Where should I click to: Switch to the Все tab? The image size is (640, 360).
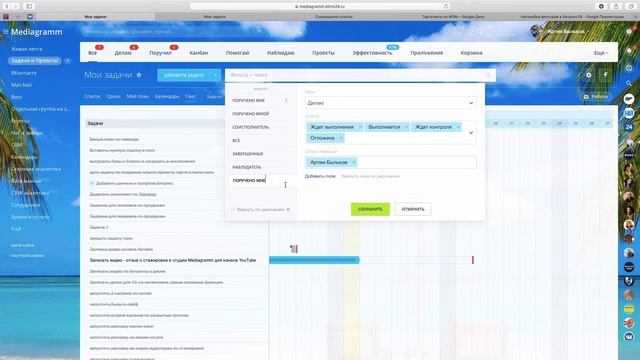click(93, 53)
